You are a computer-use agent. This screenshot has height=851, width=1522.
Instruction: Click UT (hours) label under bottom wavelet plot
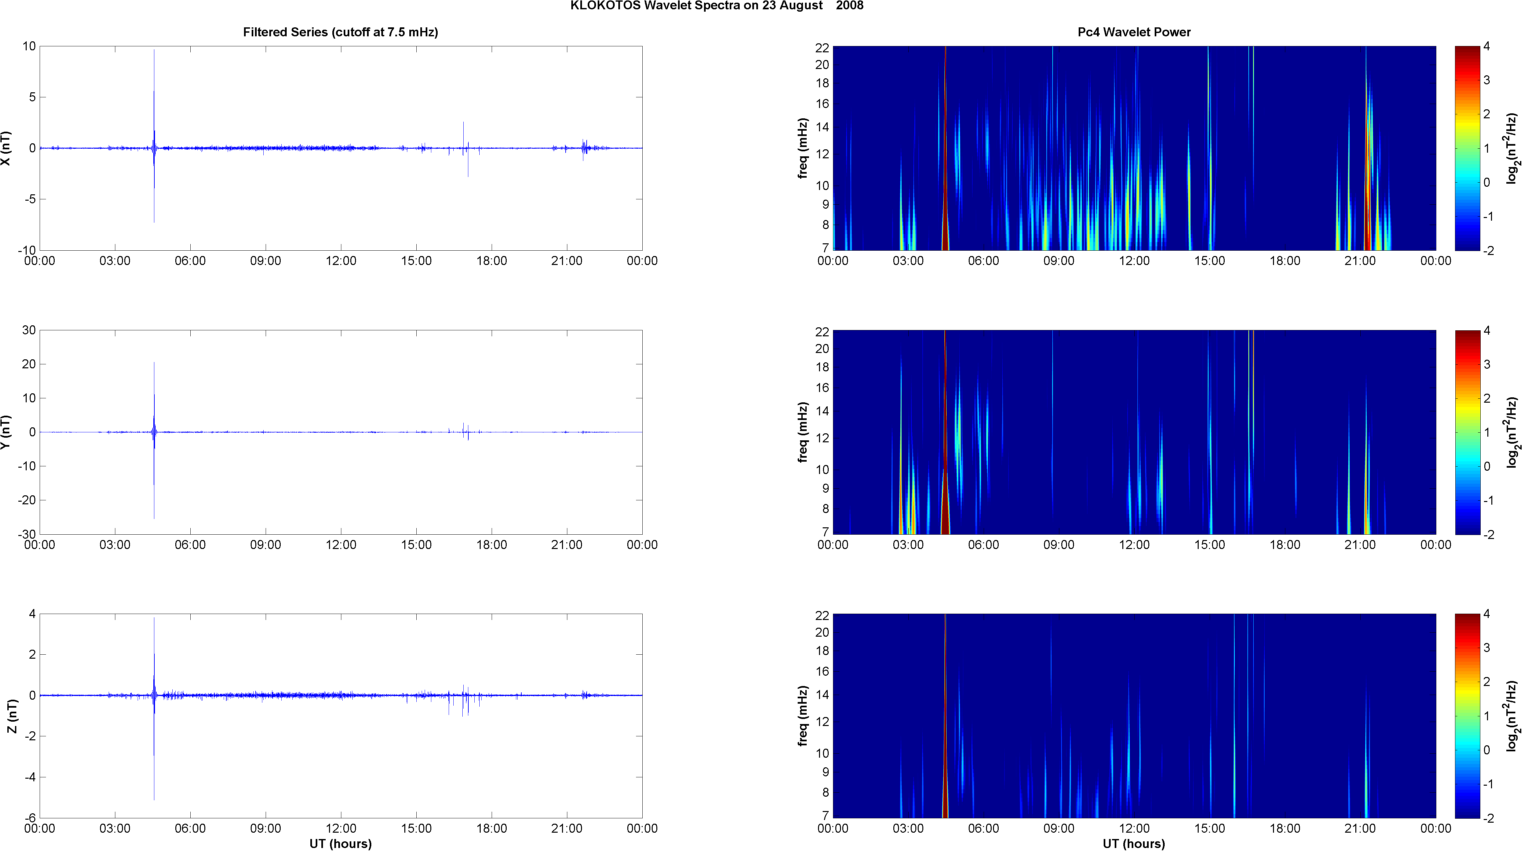[x=1133, y=844]
